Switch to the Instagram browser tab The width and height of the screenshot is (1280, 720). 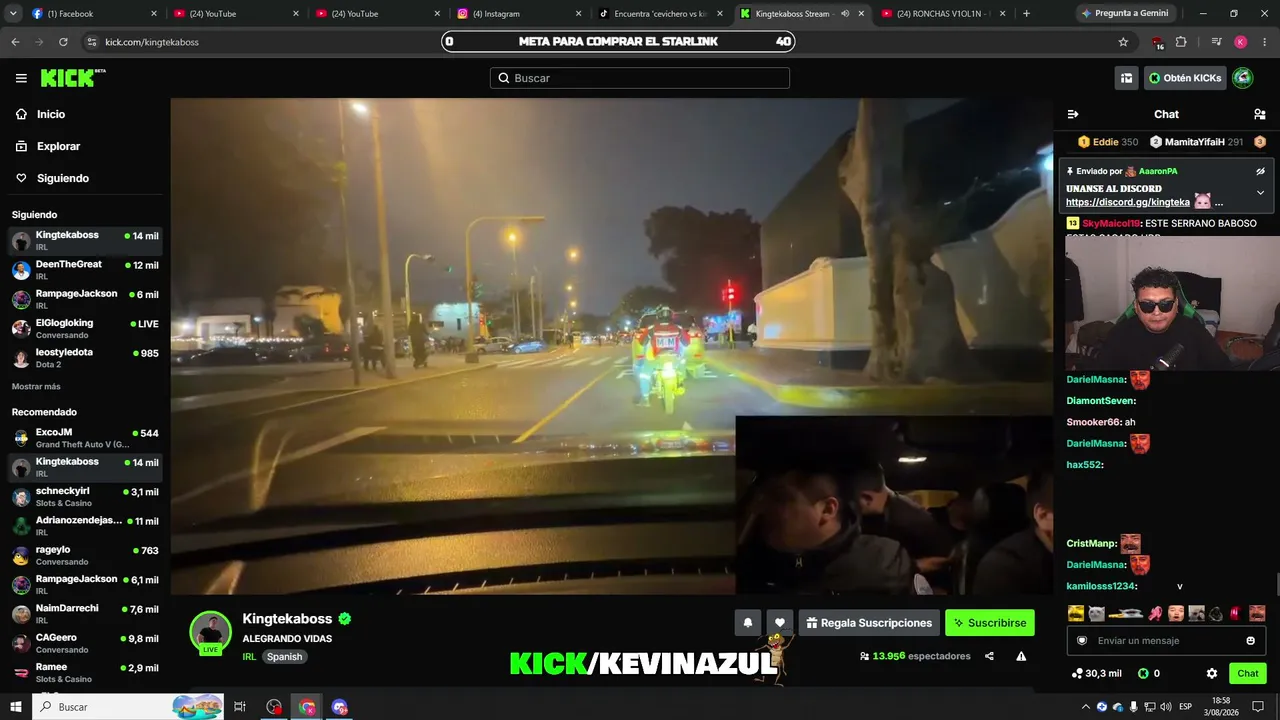(x=519, y=14)
